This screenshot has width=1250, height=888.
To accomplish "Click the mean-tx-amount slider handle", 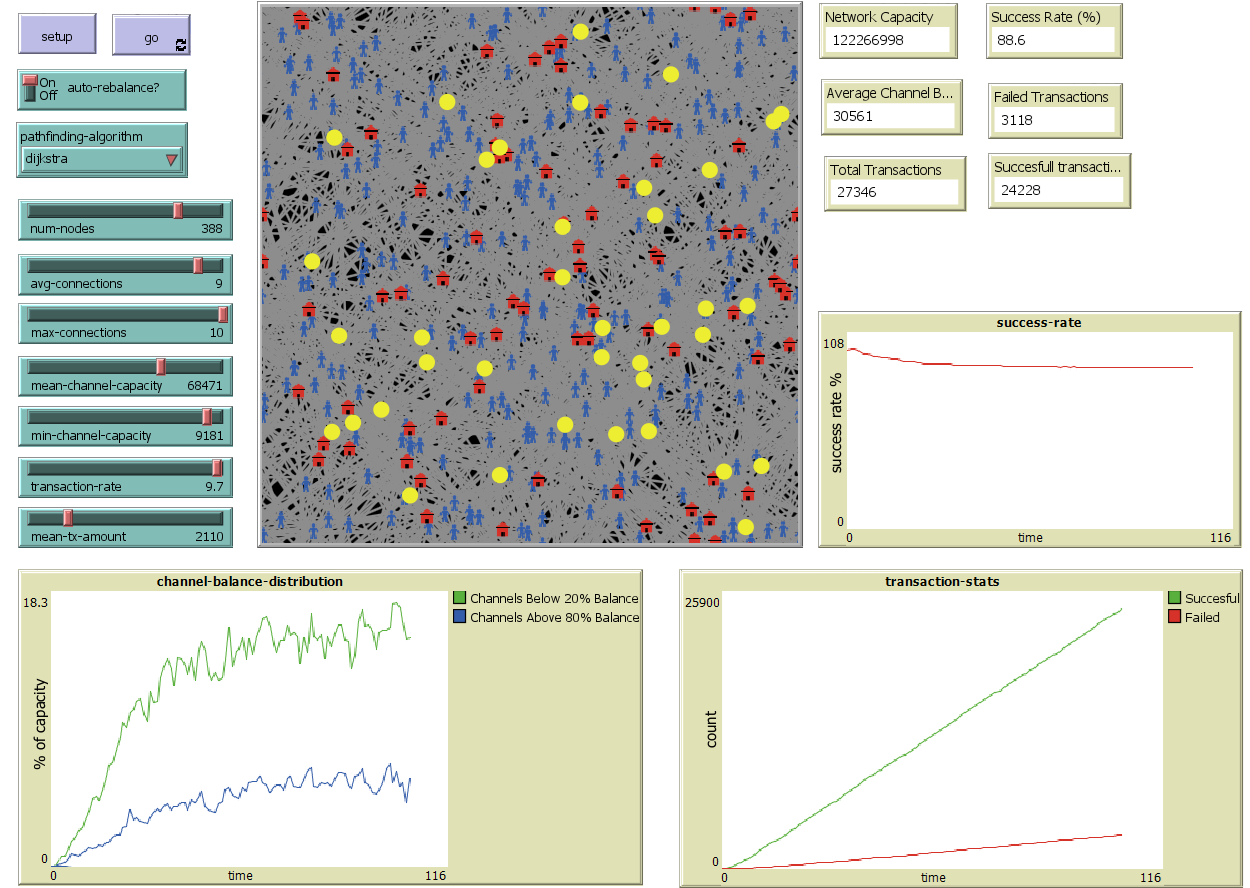I will [68, 518].
